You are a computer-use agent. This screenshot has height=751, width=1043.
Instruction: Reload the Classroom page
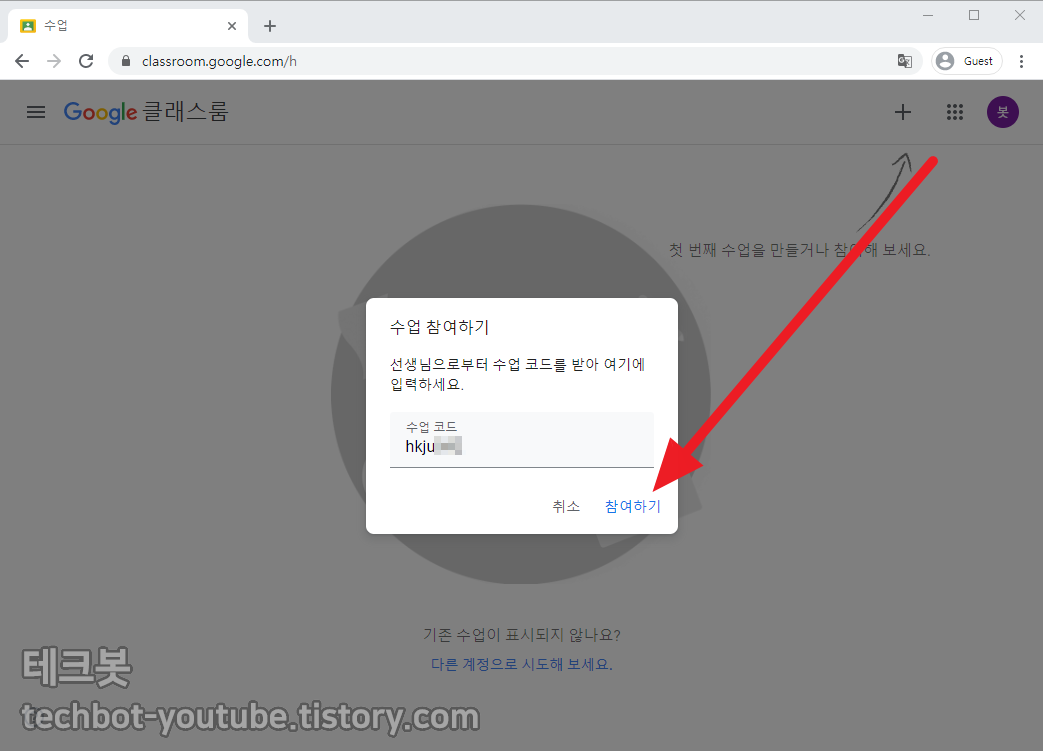(x=86, y=61)
